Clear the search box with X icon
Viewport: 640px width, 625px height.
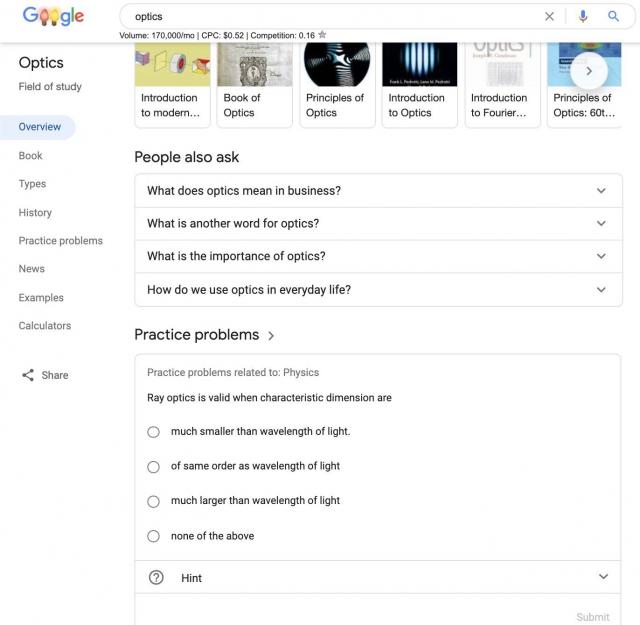tap(549, 16)
